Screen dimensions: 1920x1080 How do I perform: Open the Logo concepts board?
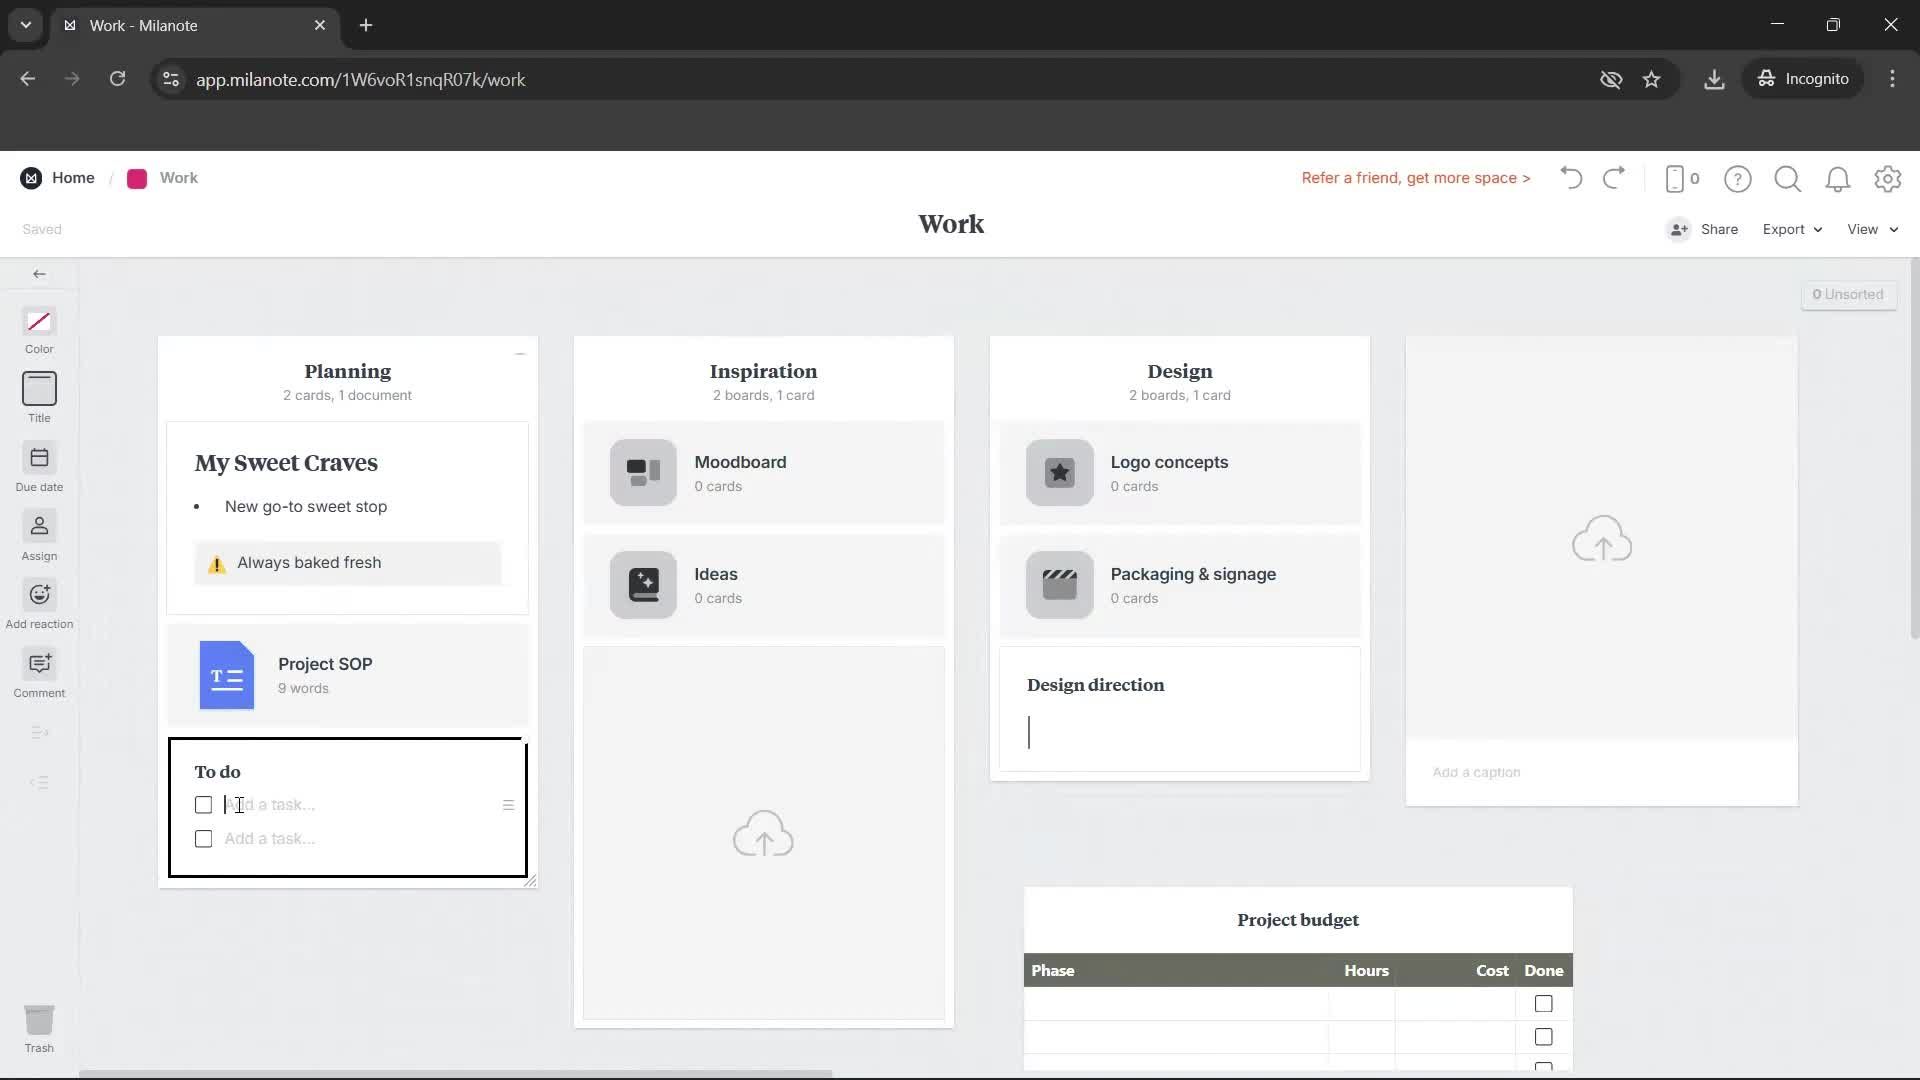point(1180,472)
